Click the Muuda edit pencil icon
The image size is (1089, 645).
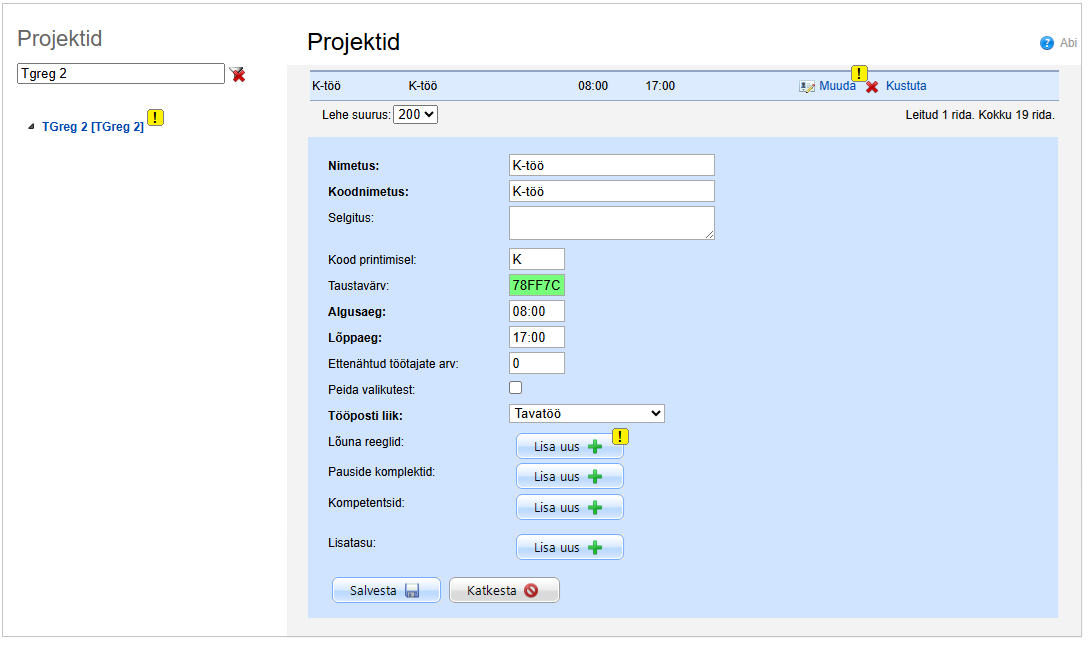pos(807,87)
